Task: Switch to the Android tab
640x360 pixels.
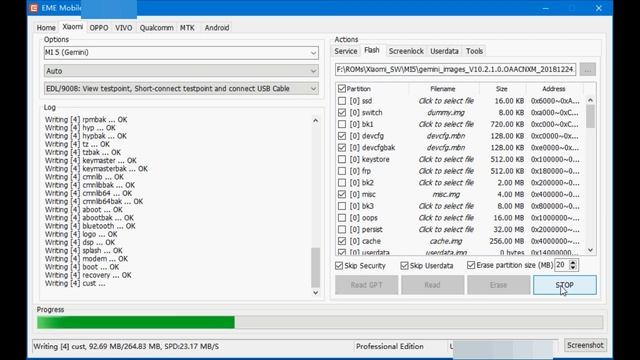Action: [x=217, y=28]
